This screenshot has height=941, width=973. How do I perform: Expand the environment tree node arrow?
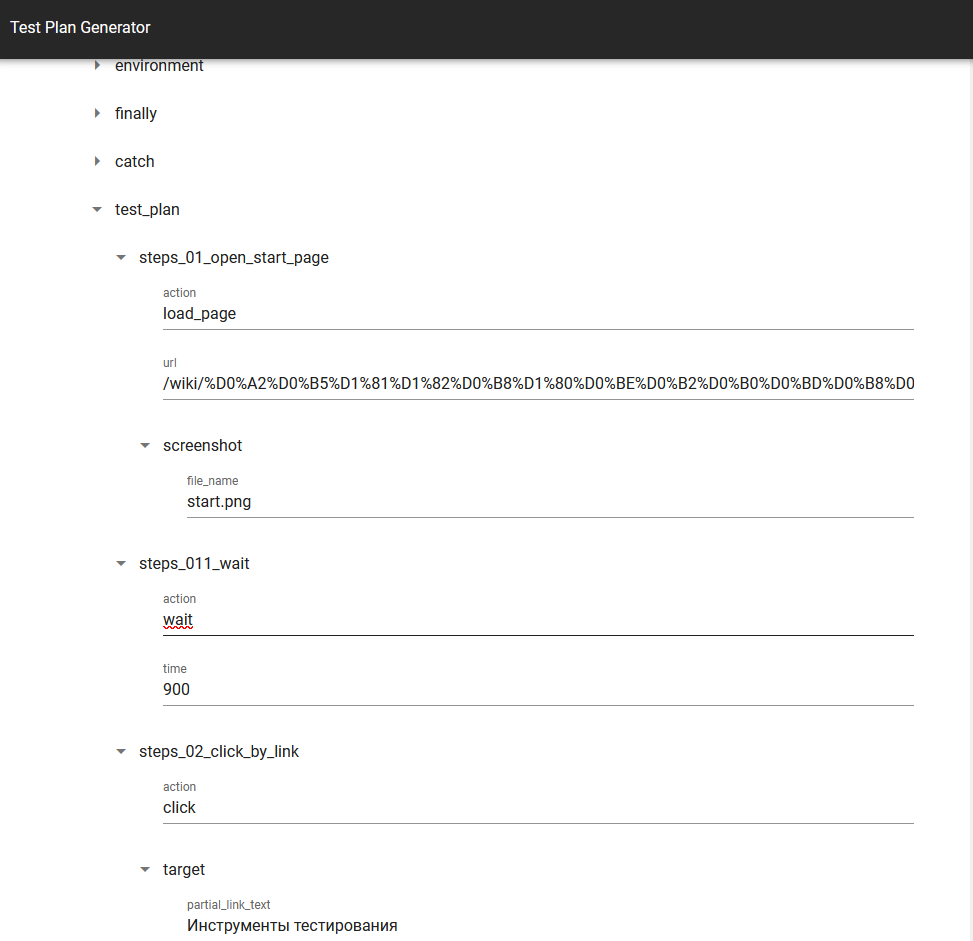pyautogui.click(x=97, y=66)
